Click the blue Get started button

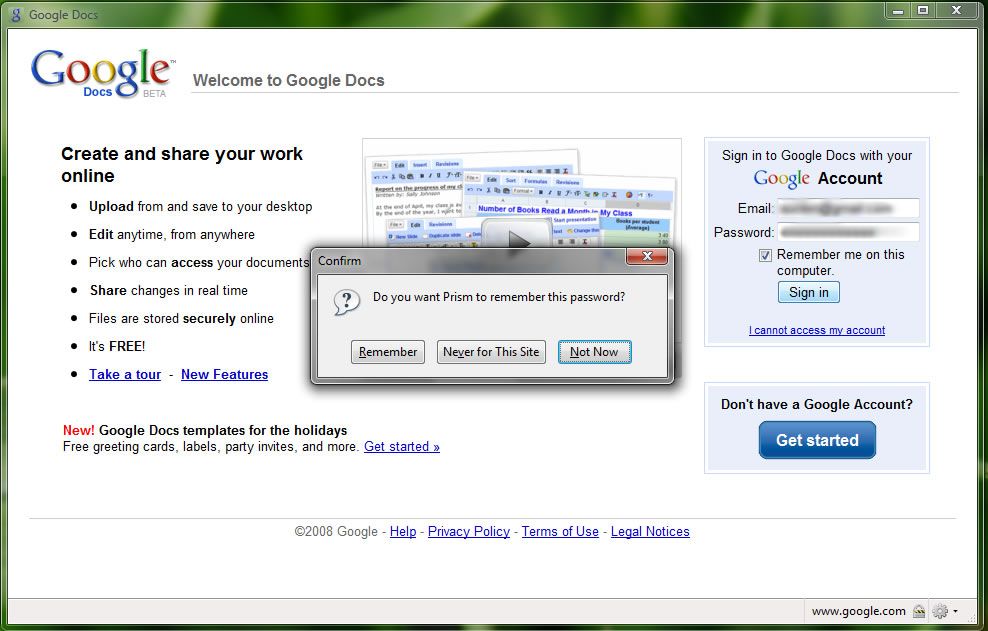pyautogui.click(x=817, y=440)
